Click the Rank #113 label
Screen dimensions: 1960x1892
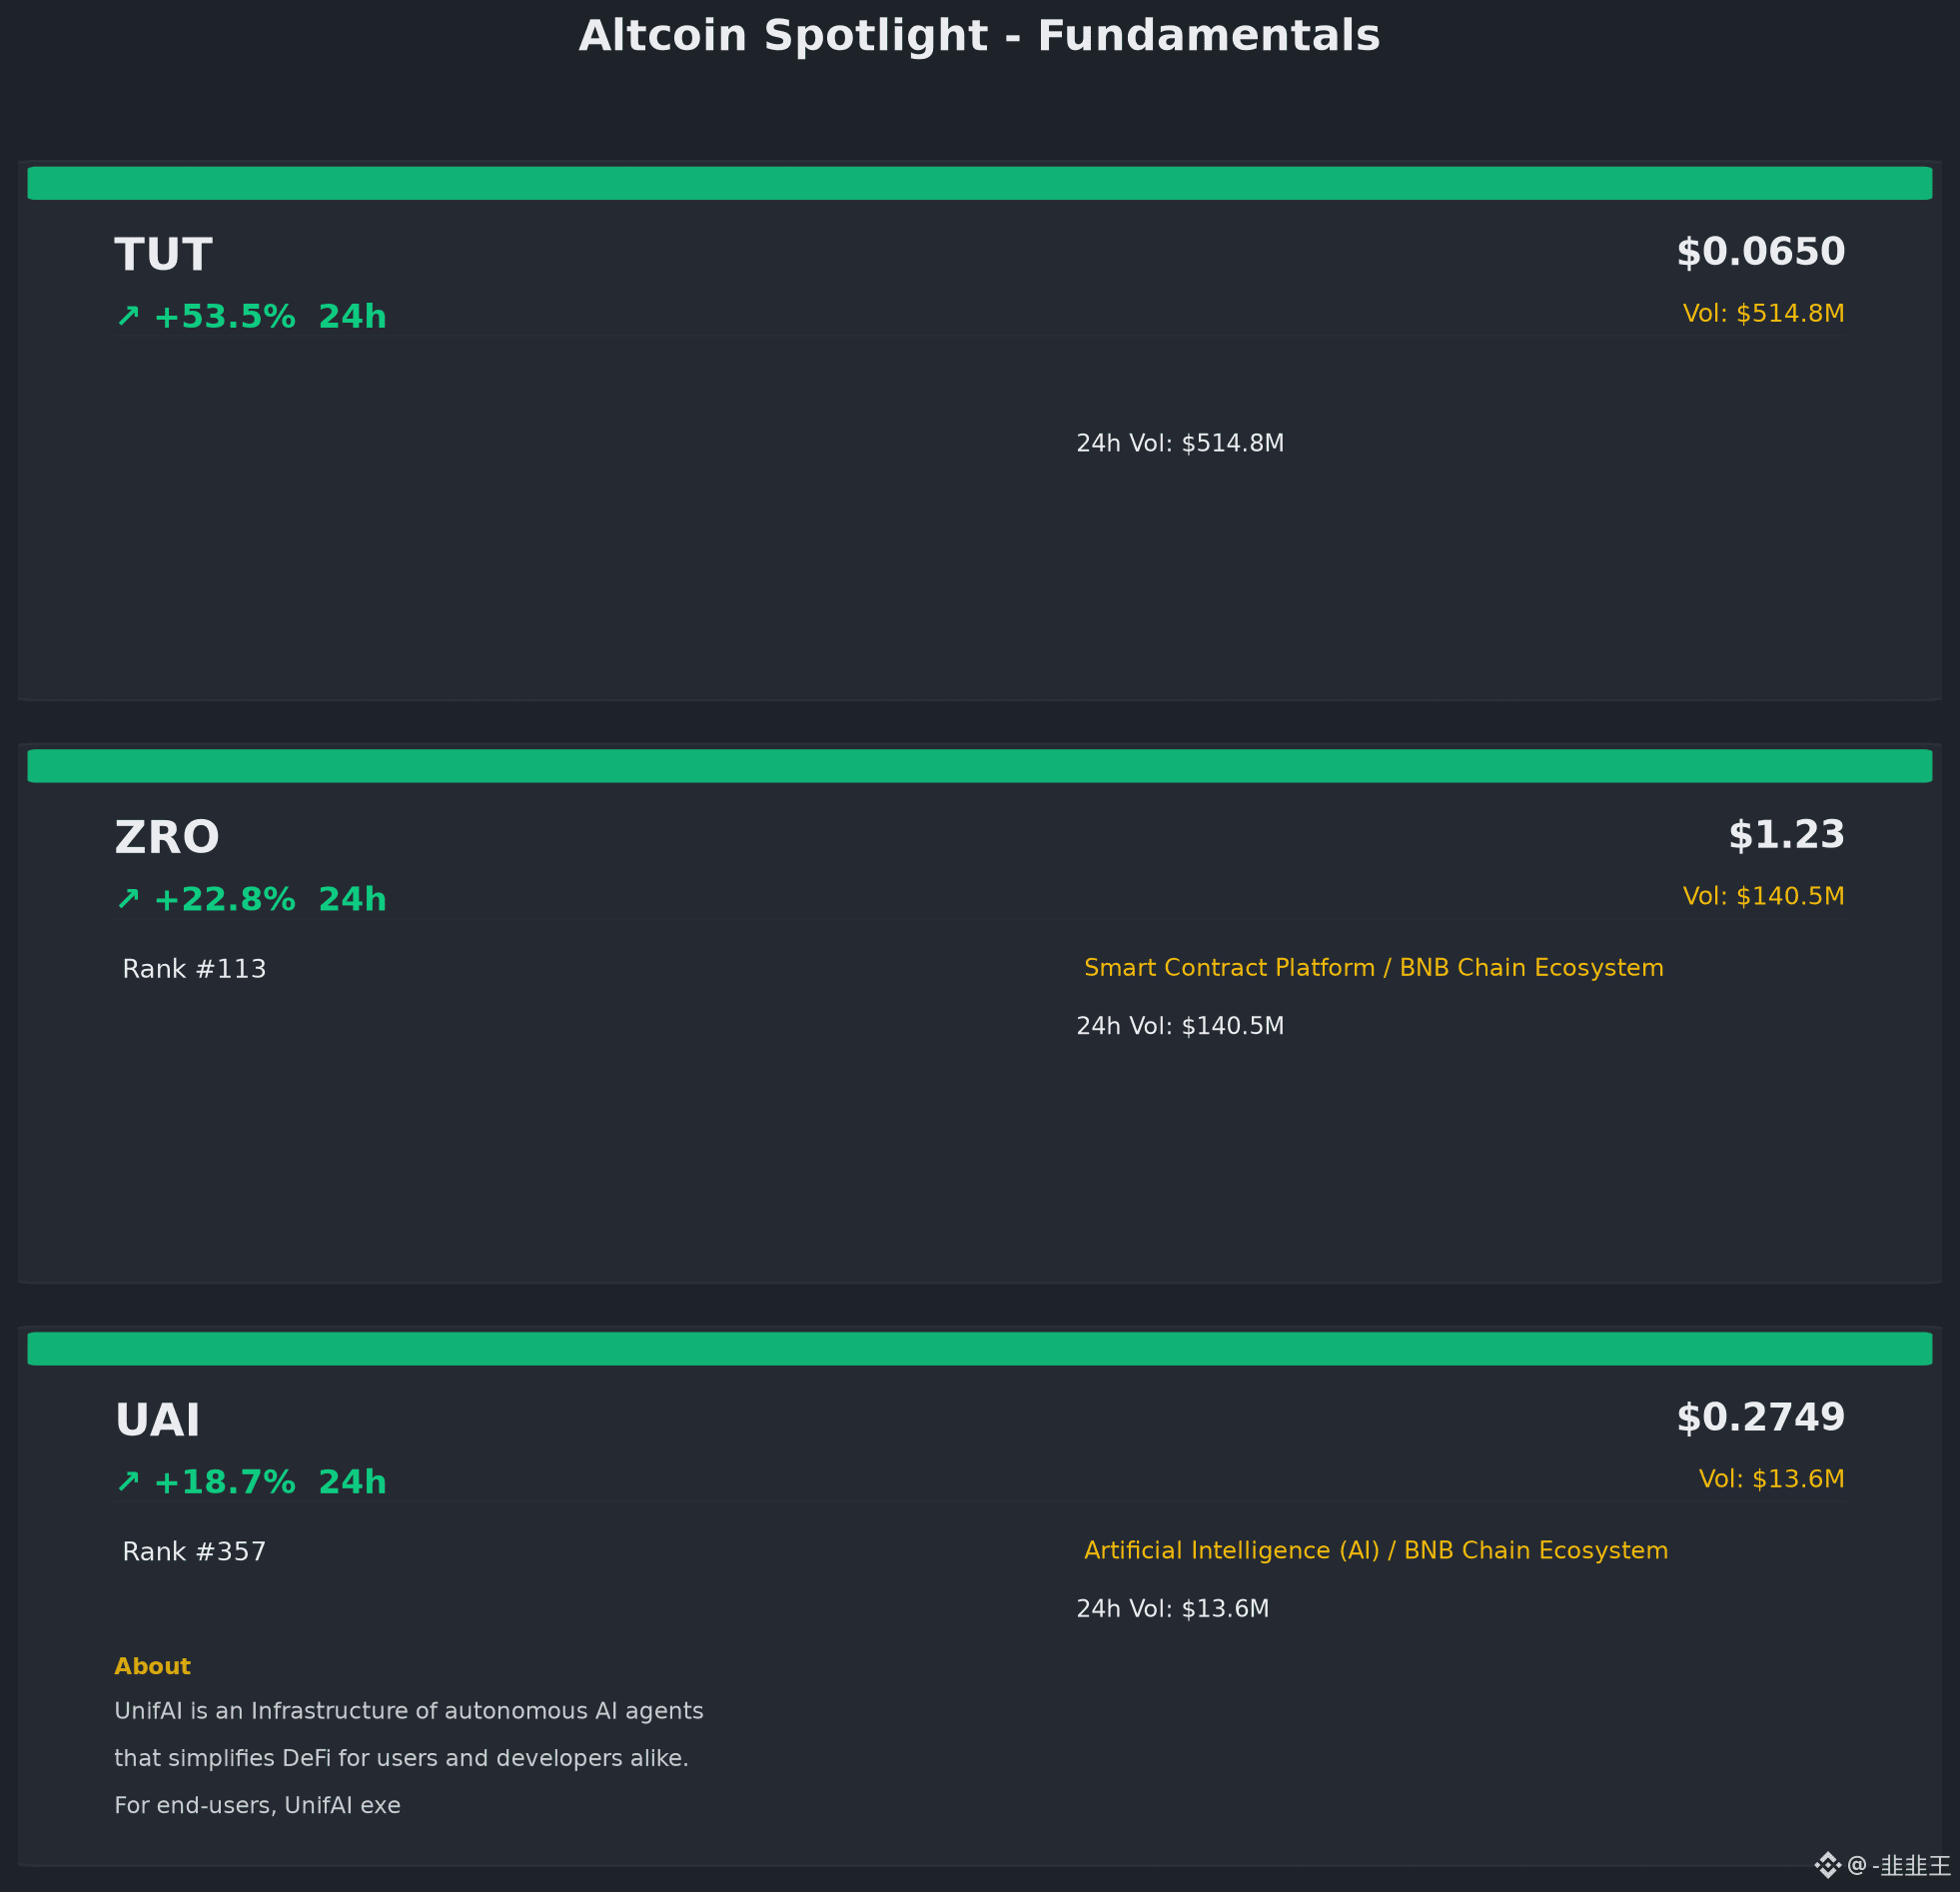point(194,969)
